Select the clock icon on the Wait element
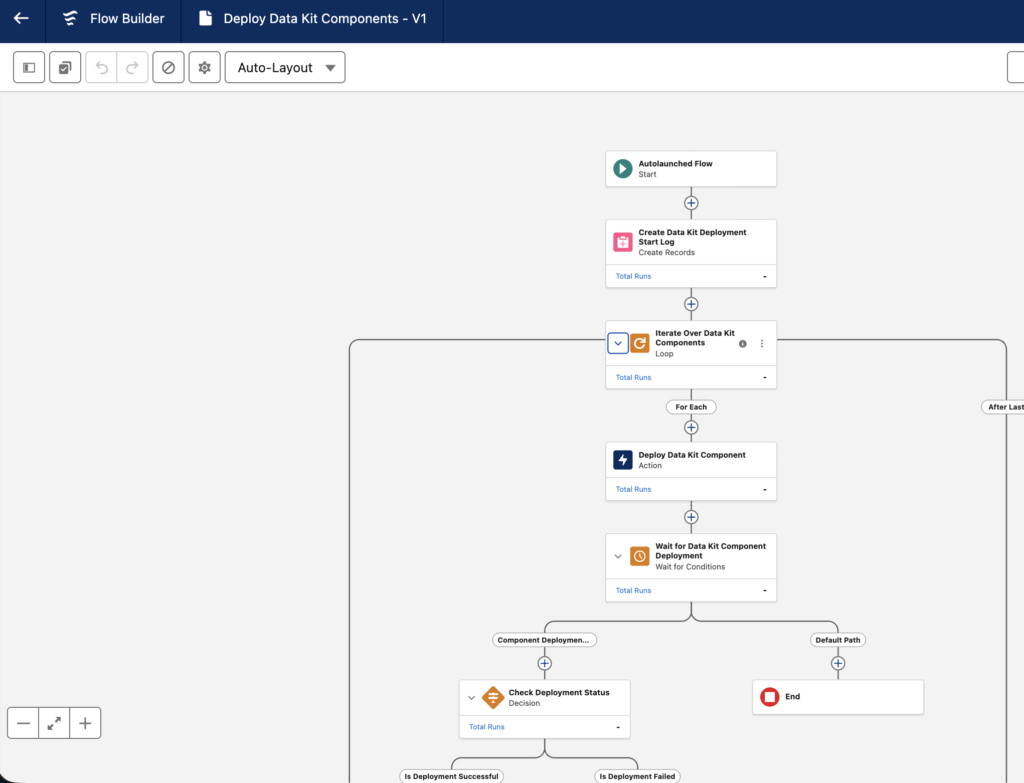1024x783 pixels. 639,556
